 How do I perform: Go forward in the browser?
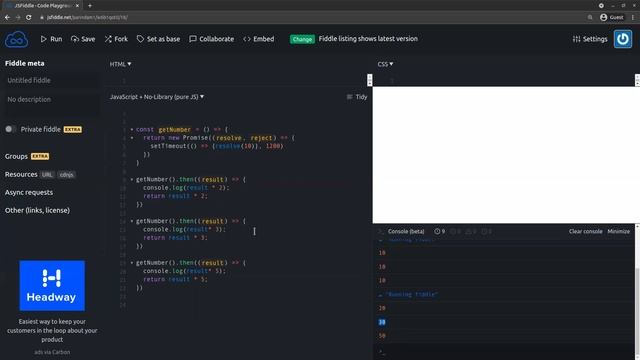click(x=18, y=18)
